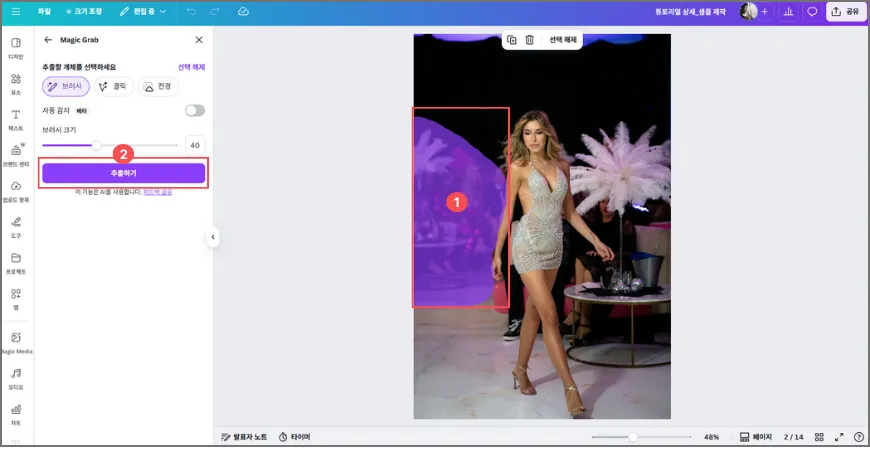Open the 디자인 (Design) sidebar tab
Screen dimensions: 870x451
tap(16, 49)
